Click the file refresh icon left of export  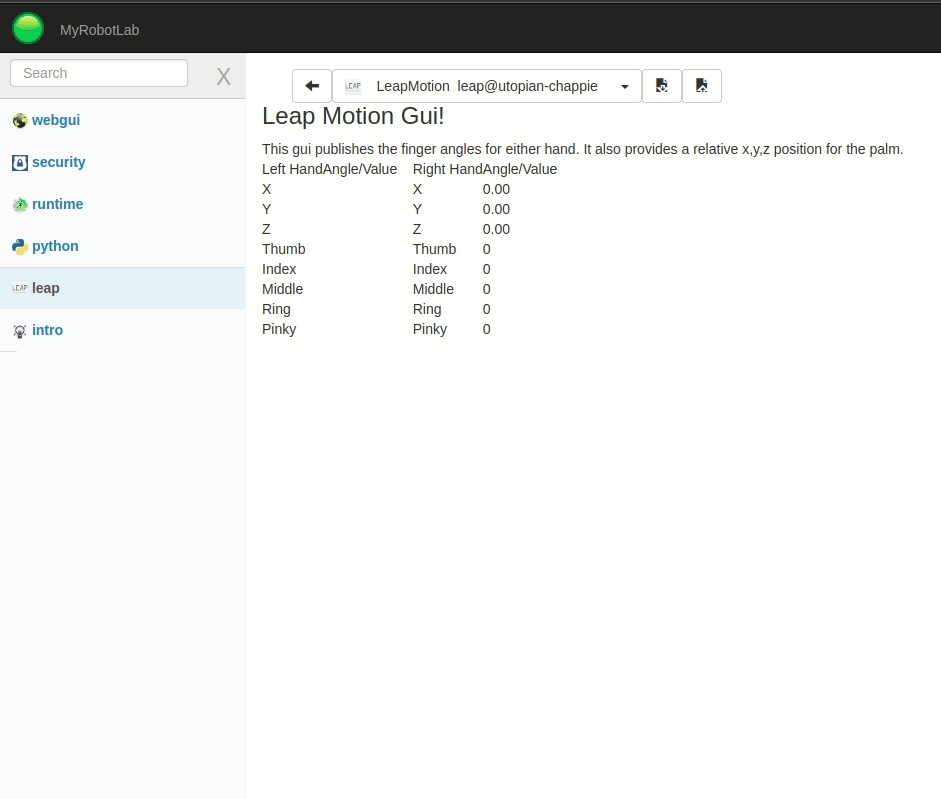click(661, 86)
